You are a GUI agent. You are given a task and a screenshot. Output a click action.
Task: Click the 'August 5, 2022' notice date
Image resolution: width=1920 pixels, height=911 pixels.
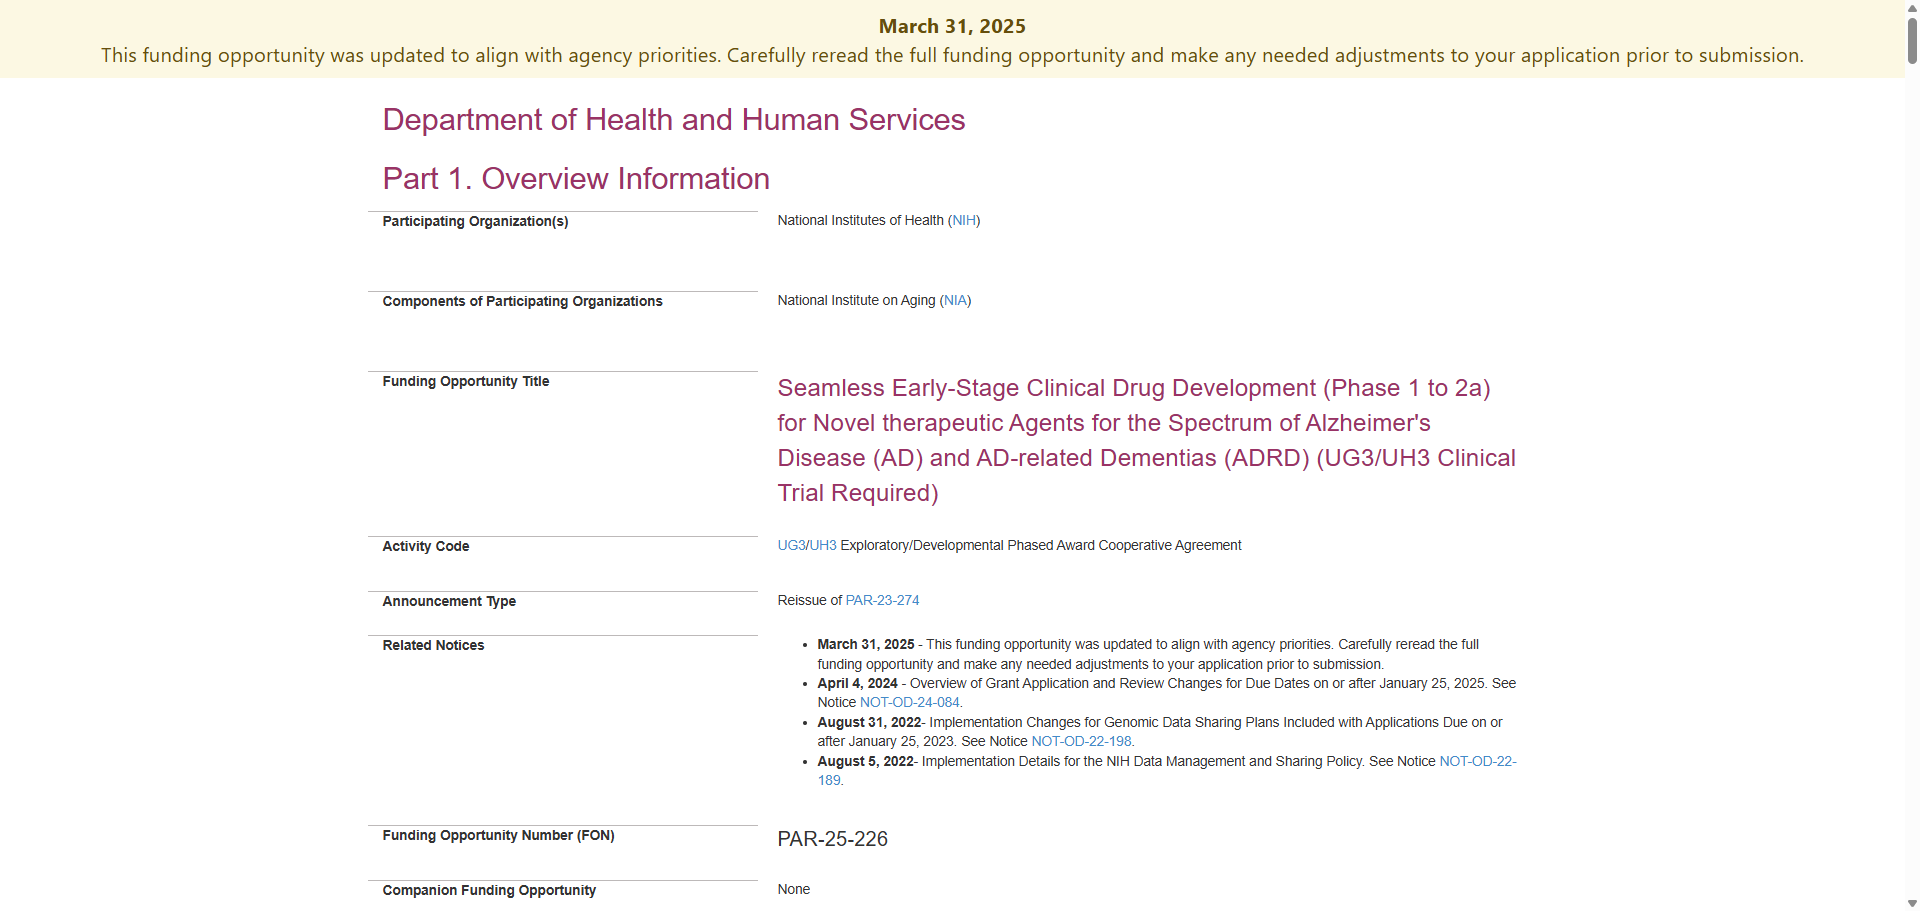(x=865, y=761)
